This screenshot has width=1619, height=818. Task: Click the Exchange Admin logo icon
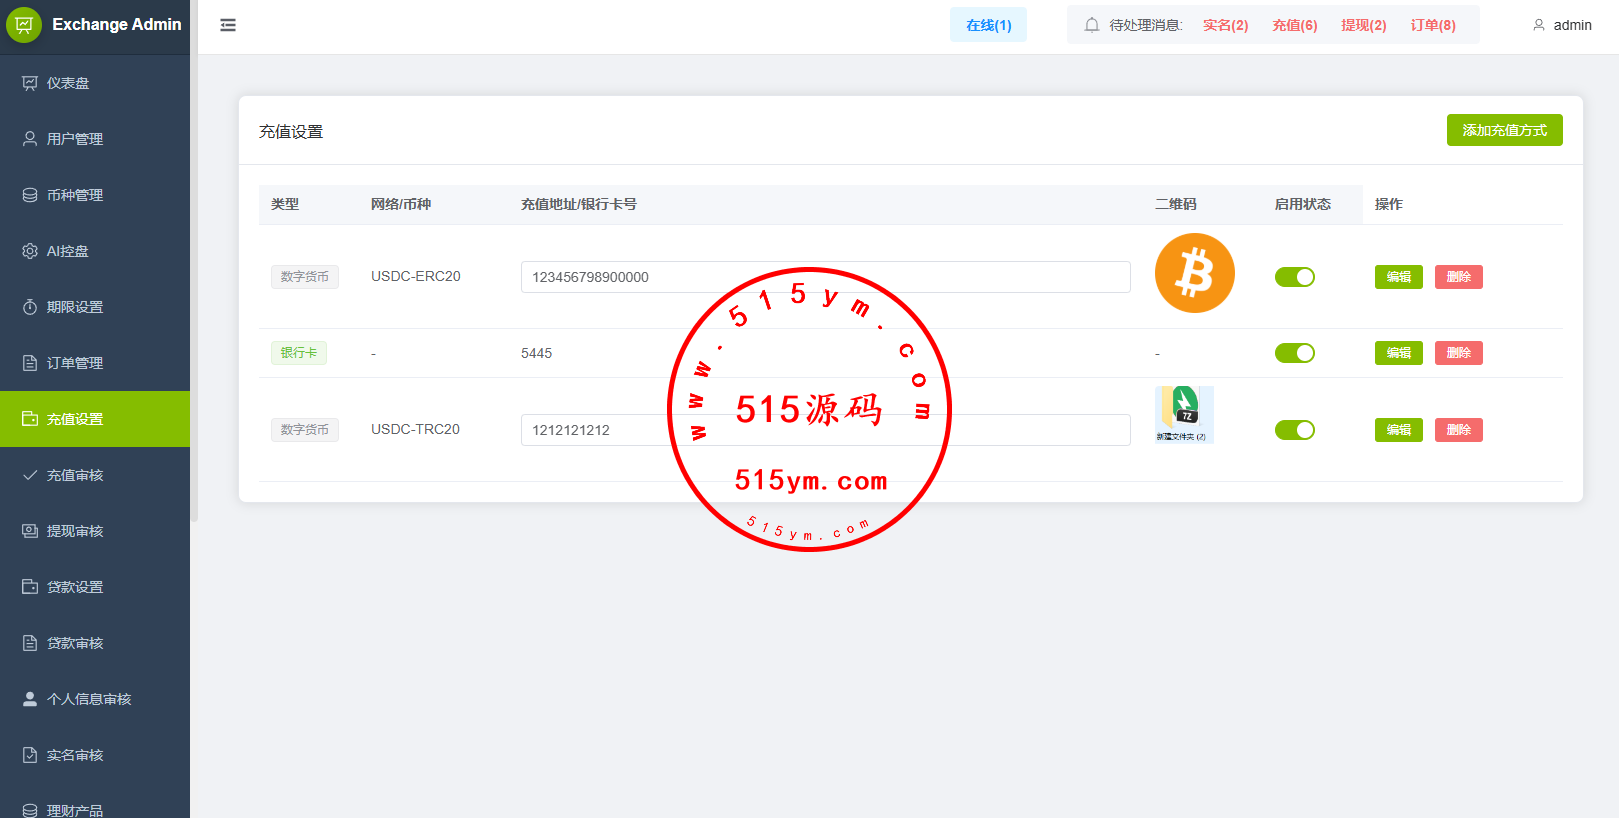24,24
